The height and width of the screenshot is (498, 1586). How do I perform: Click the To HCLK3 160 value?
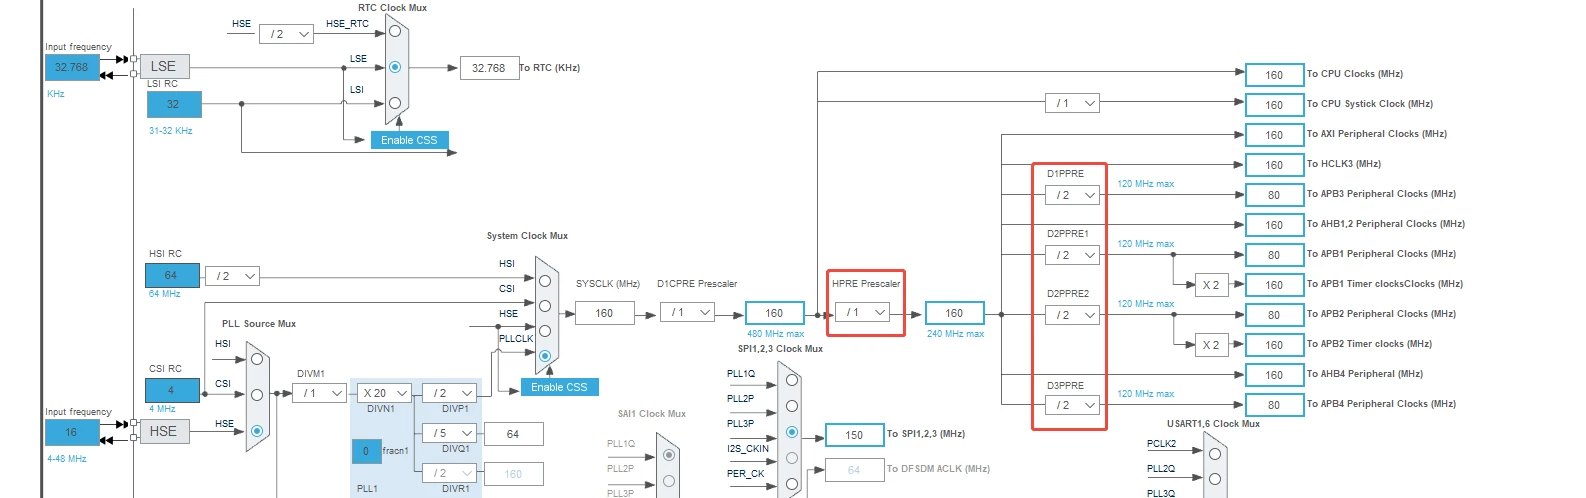1274,165
